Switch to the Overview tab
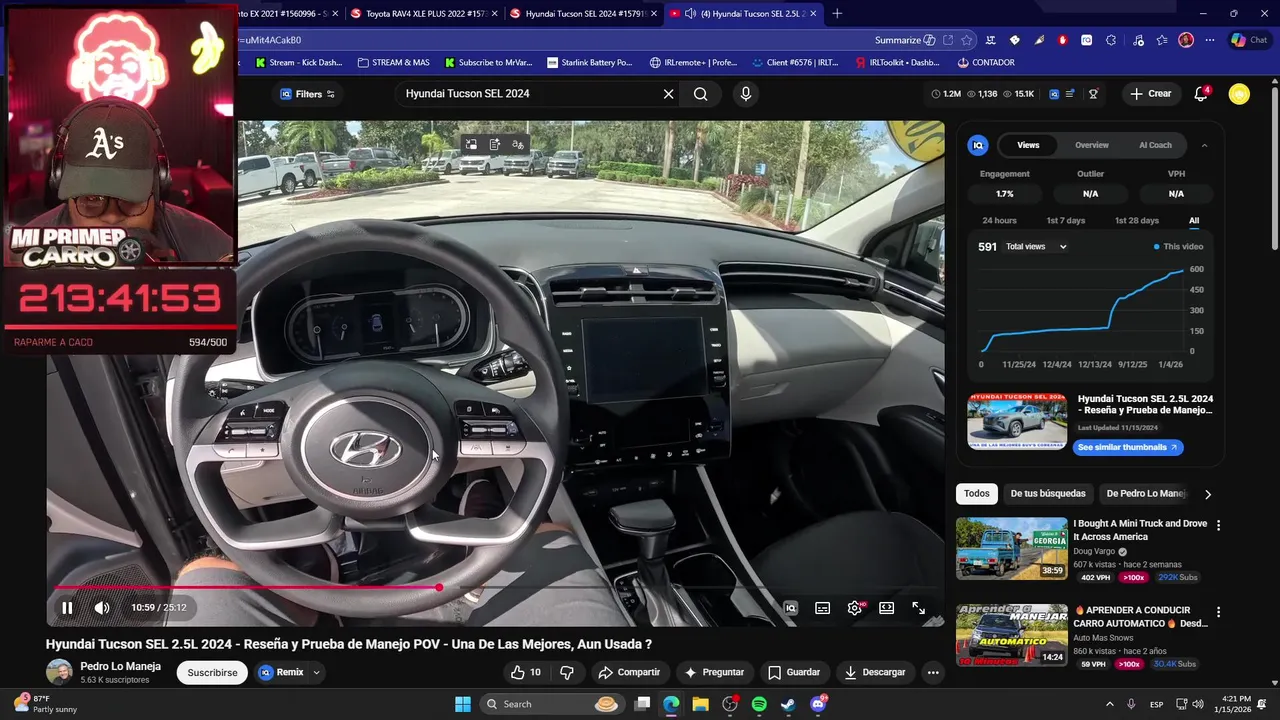Screen dimensions: 1280x720 pos(1092,145)
